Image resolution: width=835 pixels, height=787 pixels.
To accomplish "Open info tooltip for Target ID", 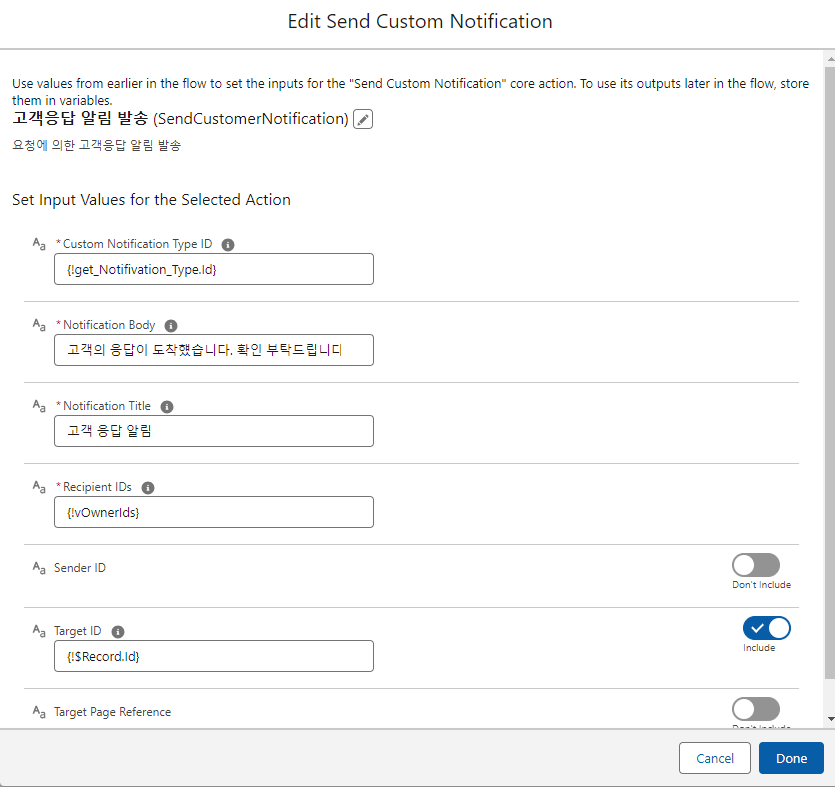I will (118, 632).
